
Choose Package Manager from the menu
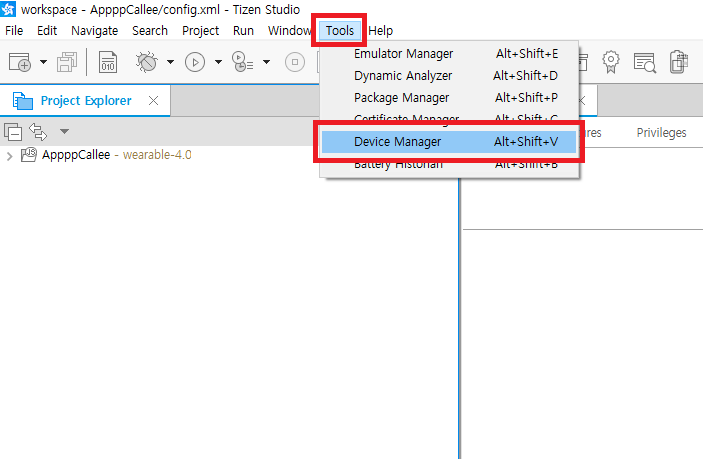pos(449,98)
